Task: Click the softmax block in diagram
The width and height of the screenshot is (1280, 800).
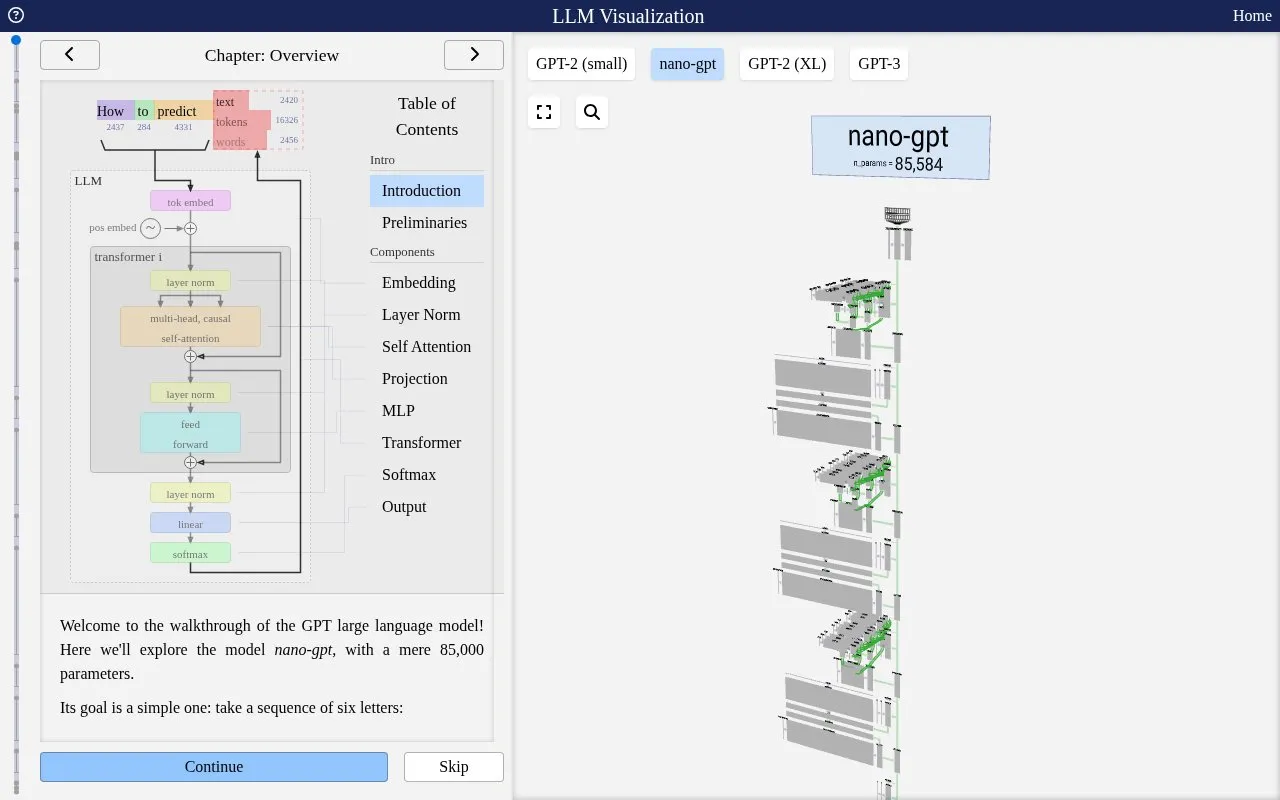Action: pos(190,553)
